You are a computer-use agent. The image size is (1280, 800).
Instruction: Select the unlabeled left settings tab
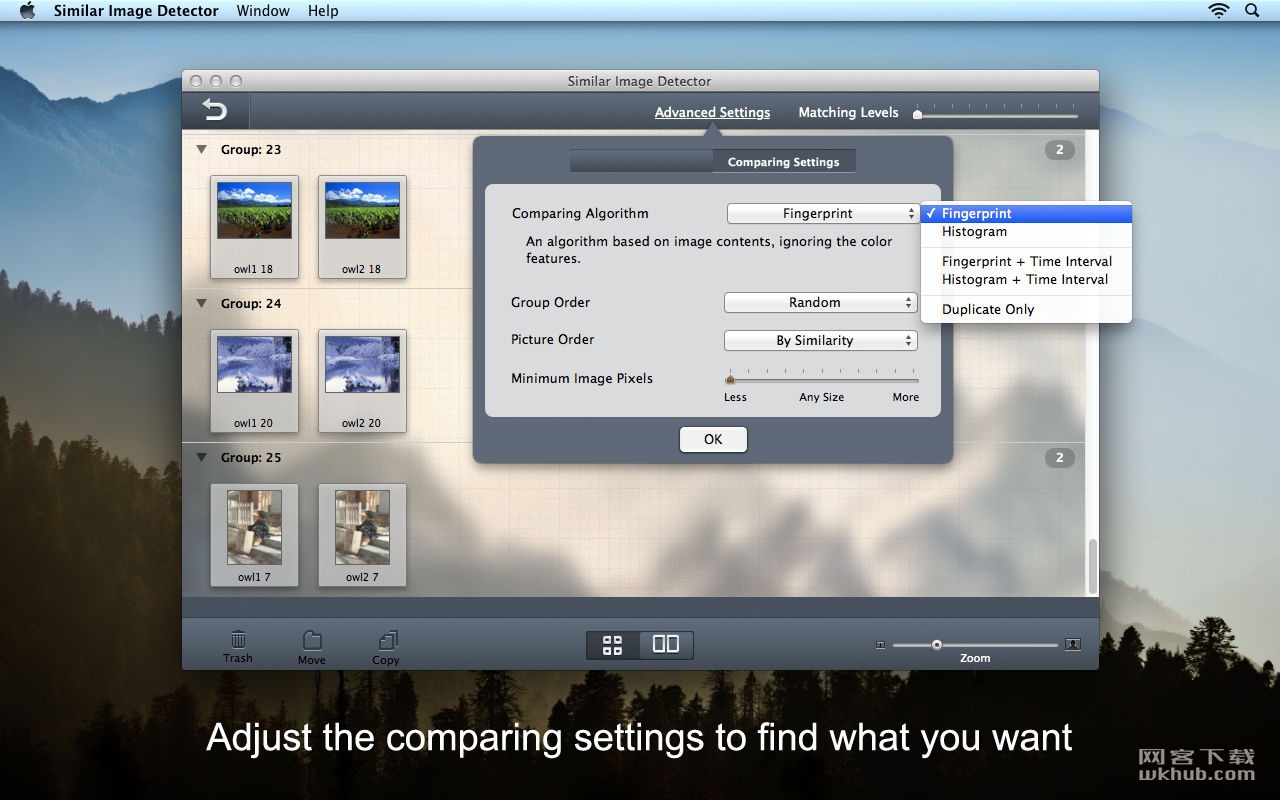pos(641,162)
